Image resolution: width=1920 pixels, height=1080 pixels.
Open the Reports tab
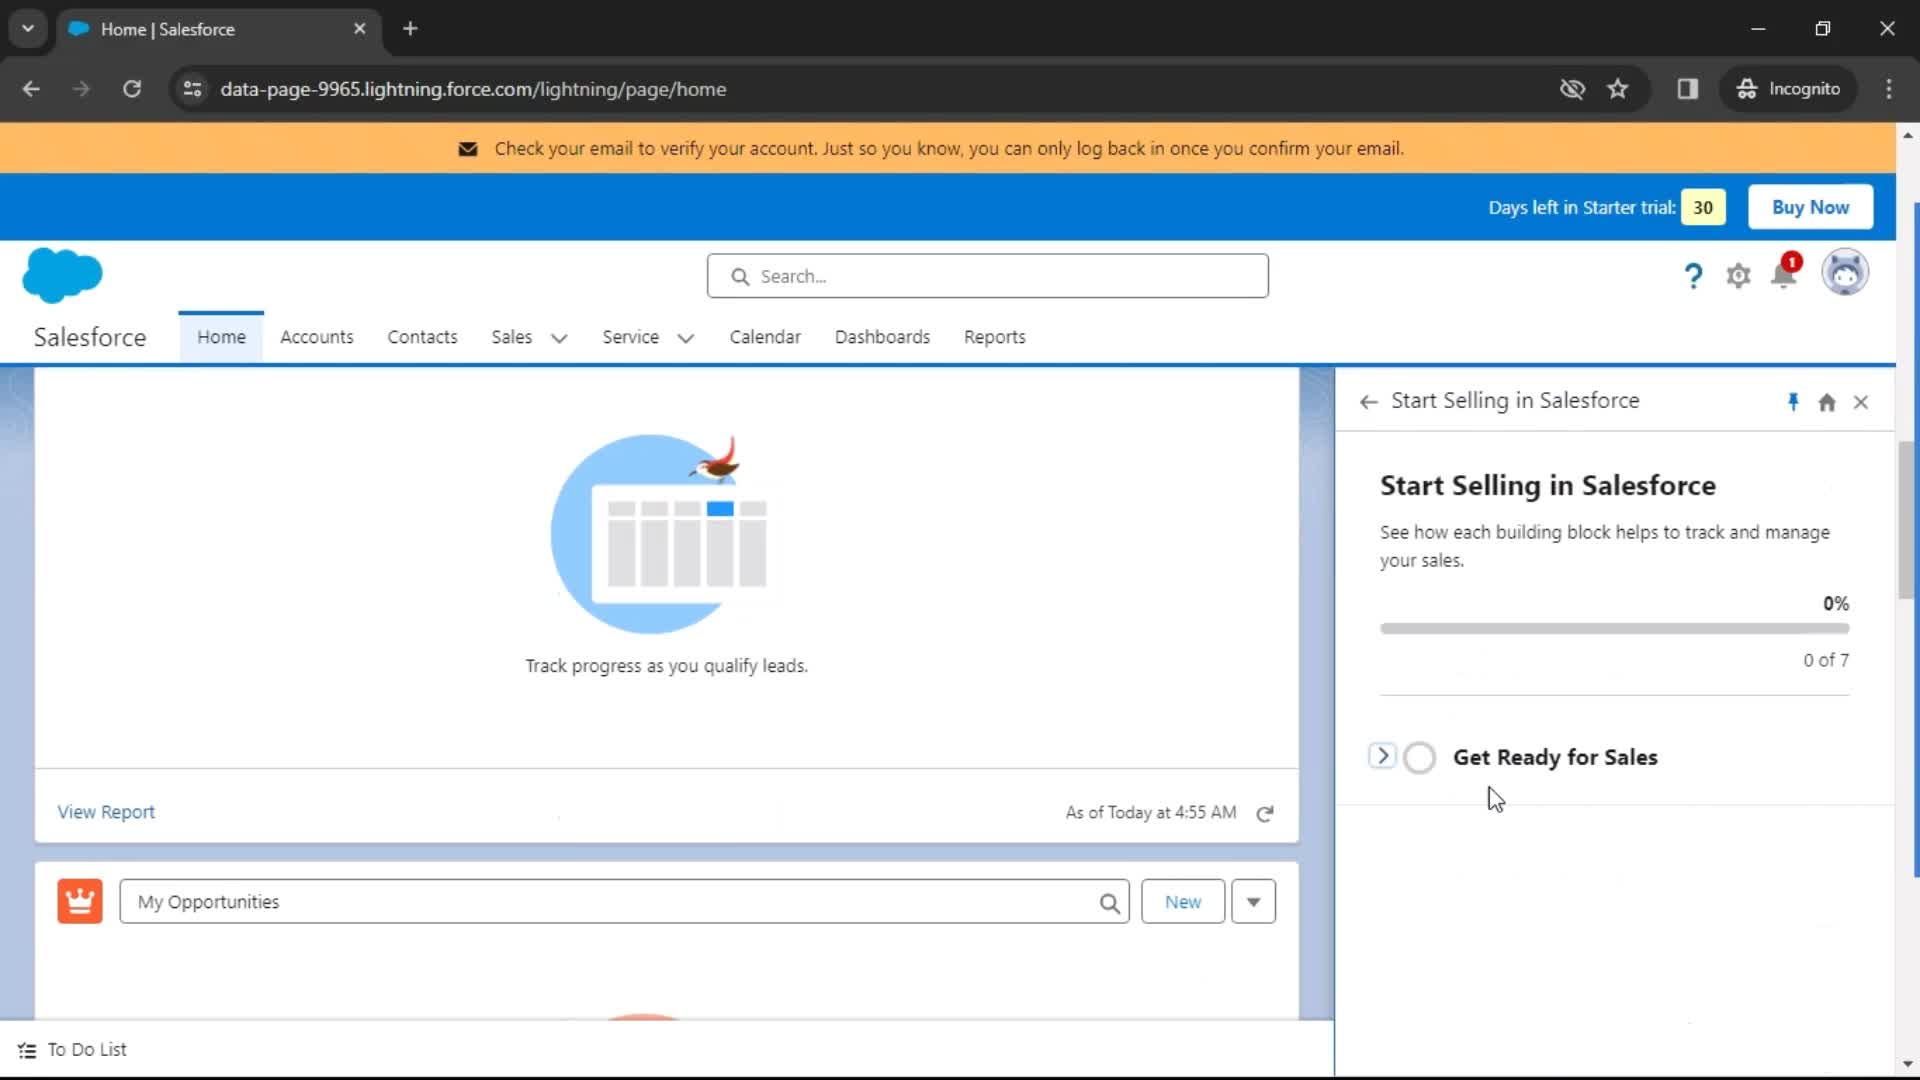click(x=994, y=338)
